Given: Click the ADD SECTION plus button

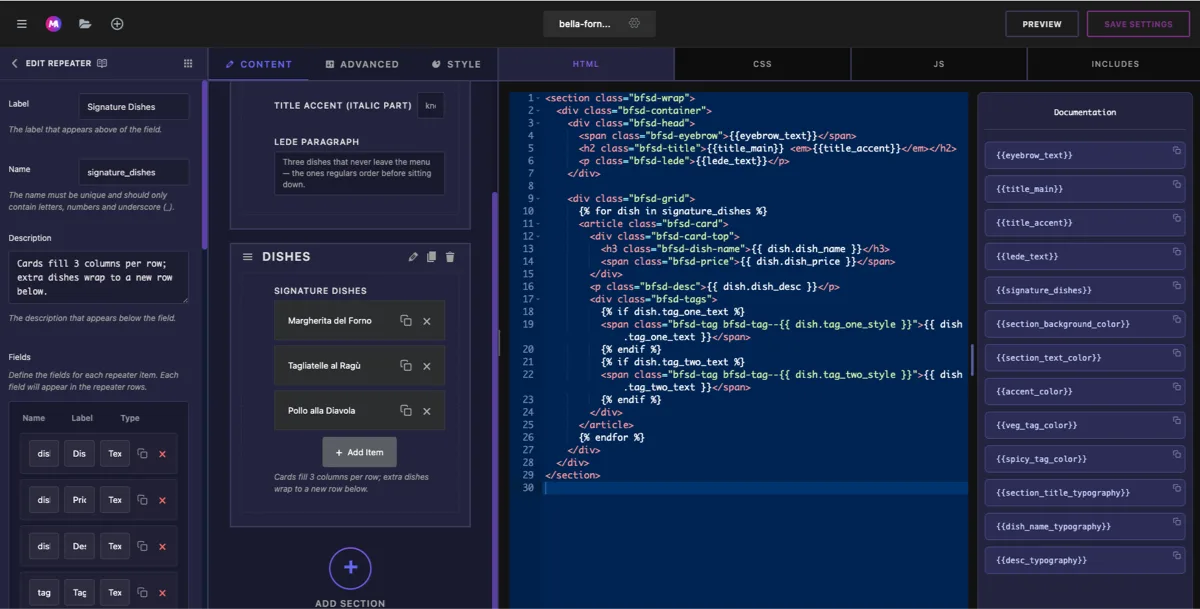Looking at the screenshot, I should 350,568.
